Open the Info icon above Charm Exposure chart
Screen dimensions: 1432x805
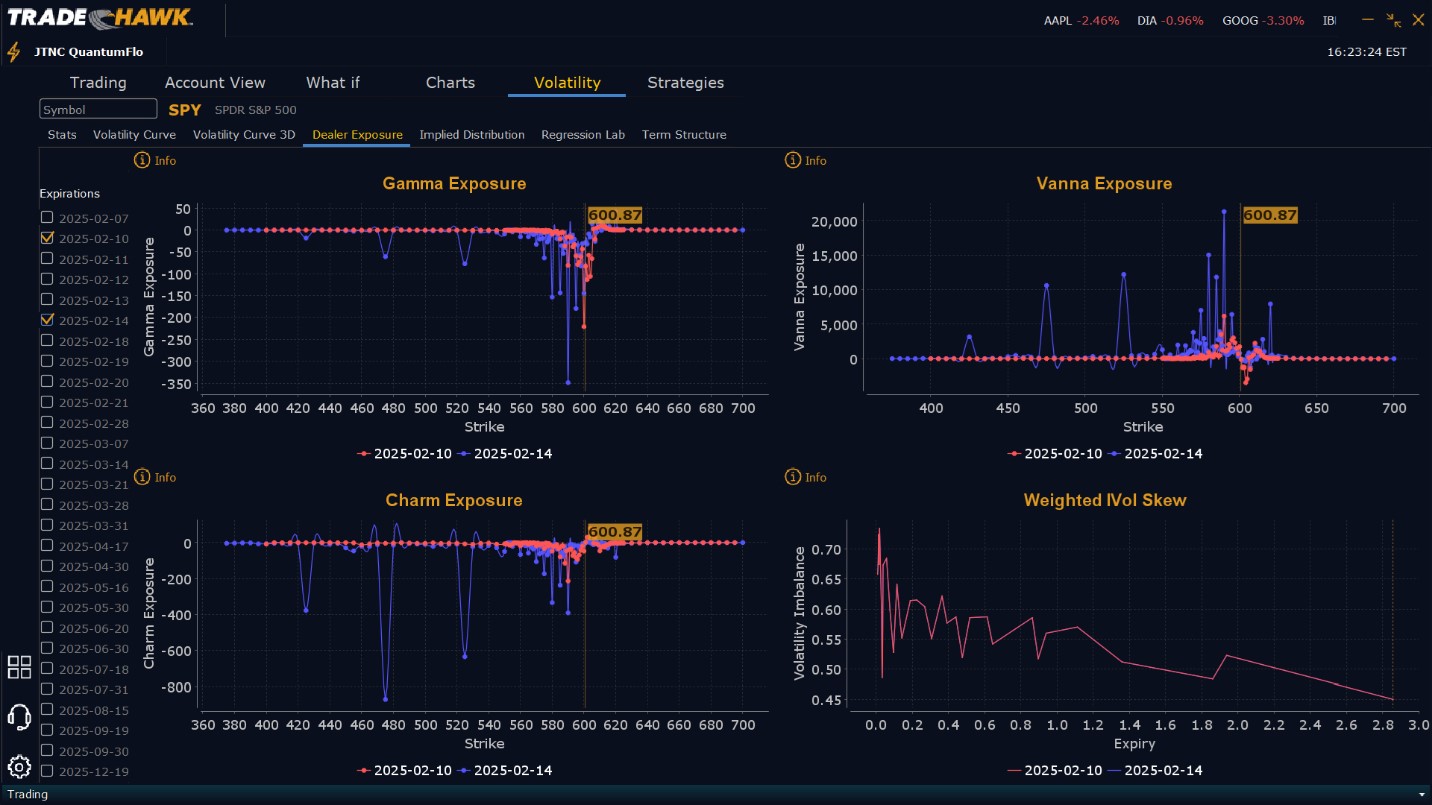tap(141, 477)
